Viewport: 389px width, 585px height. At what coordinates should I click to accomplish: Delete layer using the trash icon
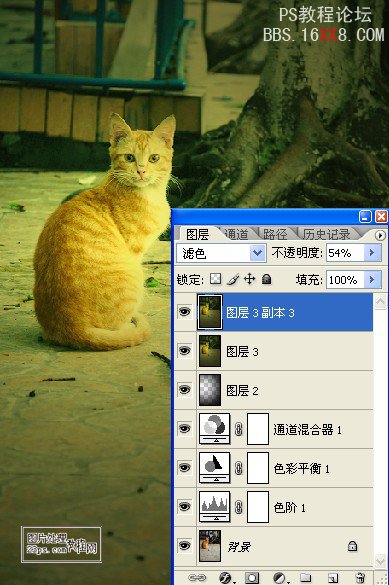coord(360,578)
